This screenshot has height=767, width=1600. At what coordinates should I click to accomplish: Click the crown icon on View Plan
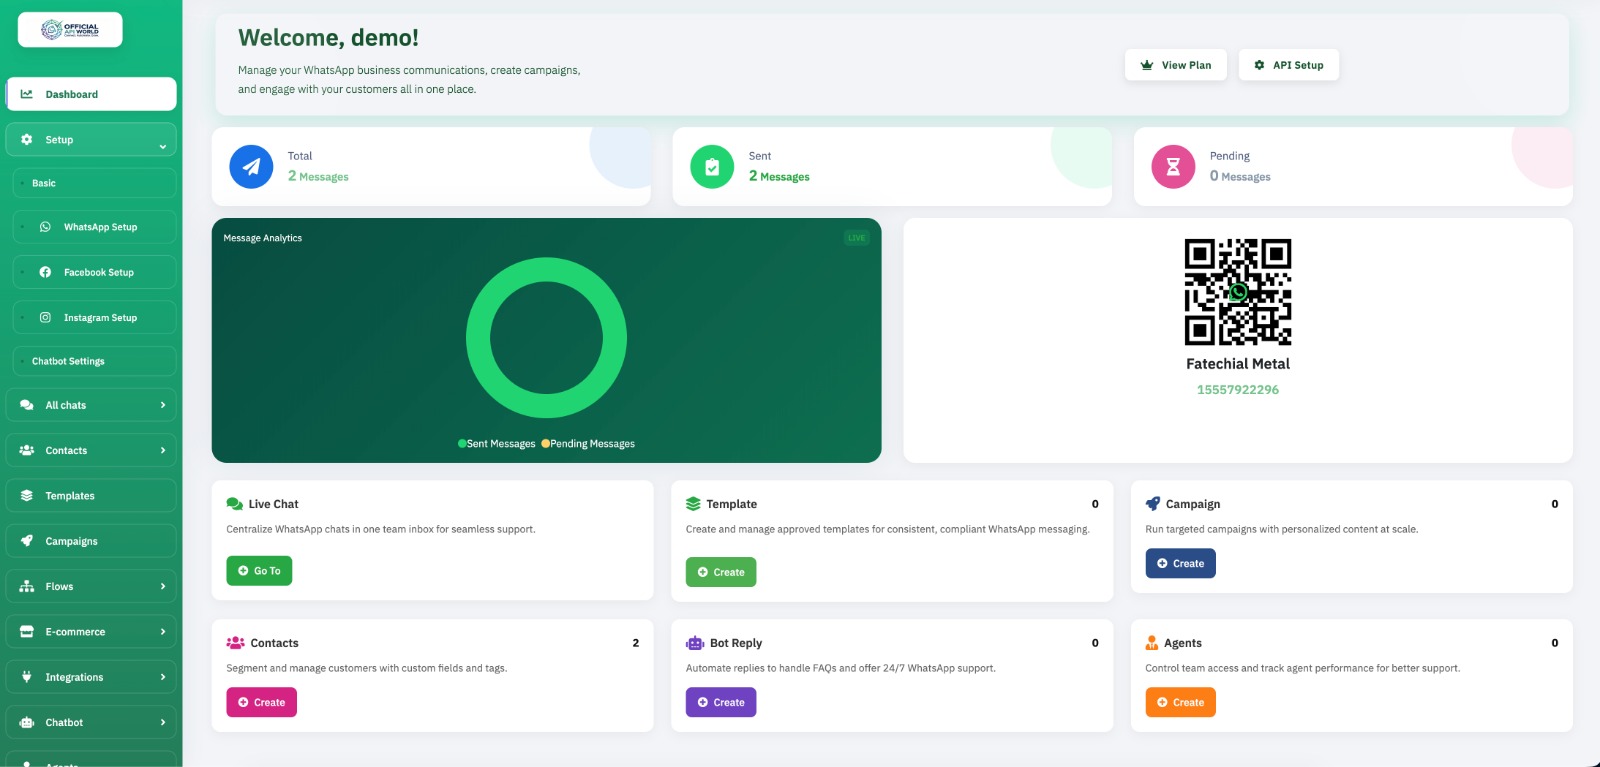1147,65
